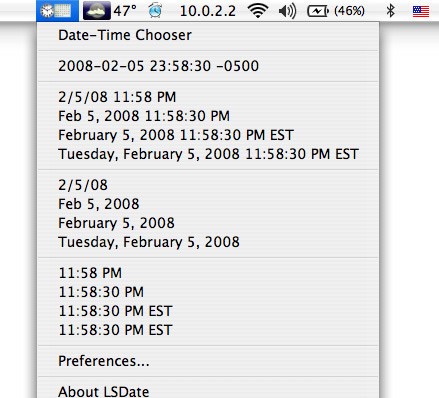439x398 pixels.
Task: Choose the Tuesday, February 5, 2008 date entry
Action: [x=208, y=242]
